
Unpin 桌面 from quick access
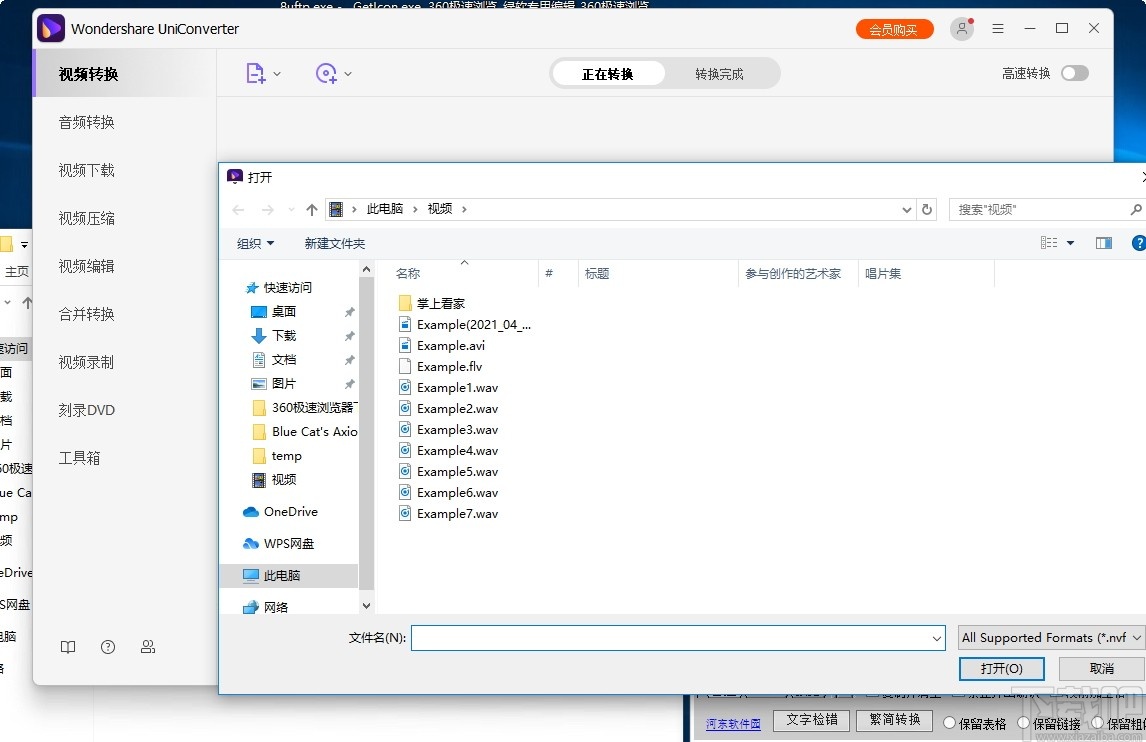pos(348,311)
